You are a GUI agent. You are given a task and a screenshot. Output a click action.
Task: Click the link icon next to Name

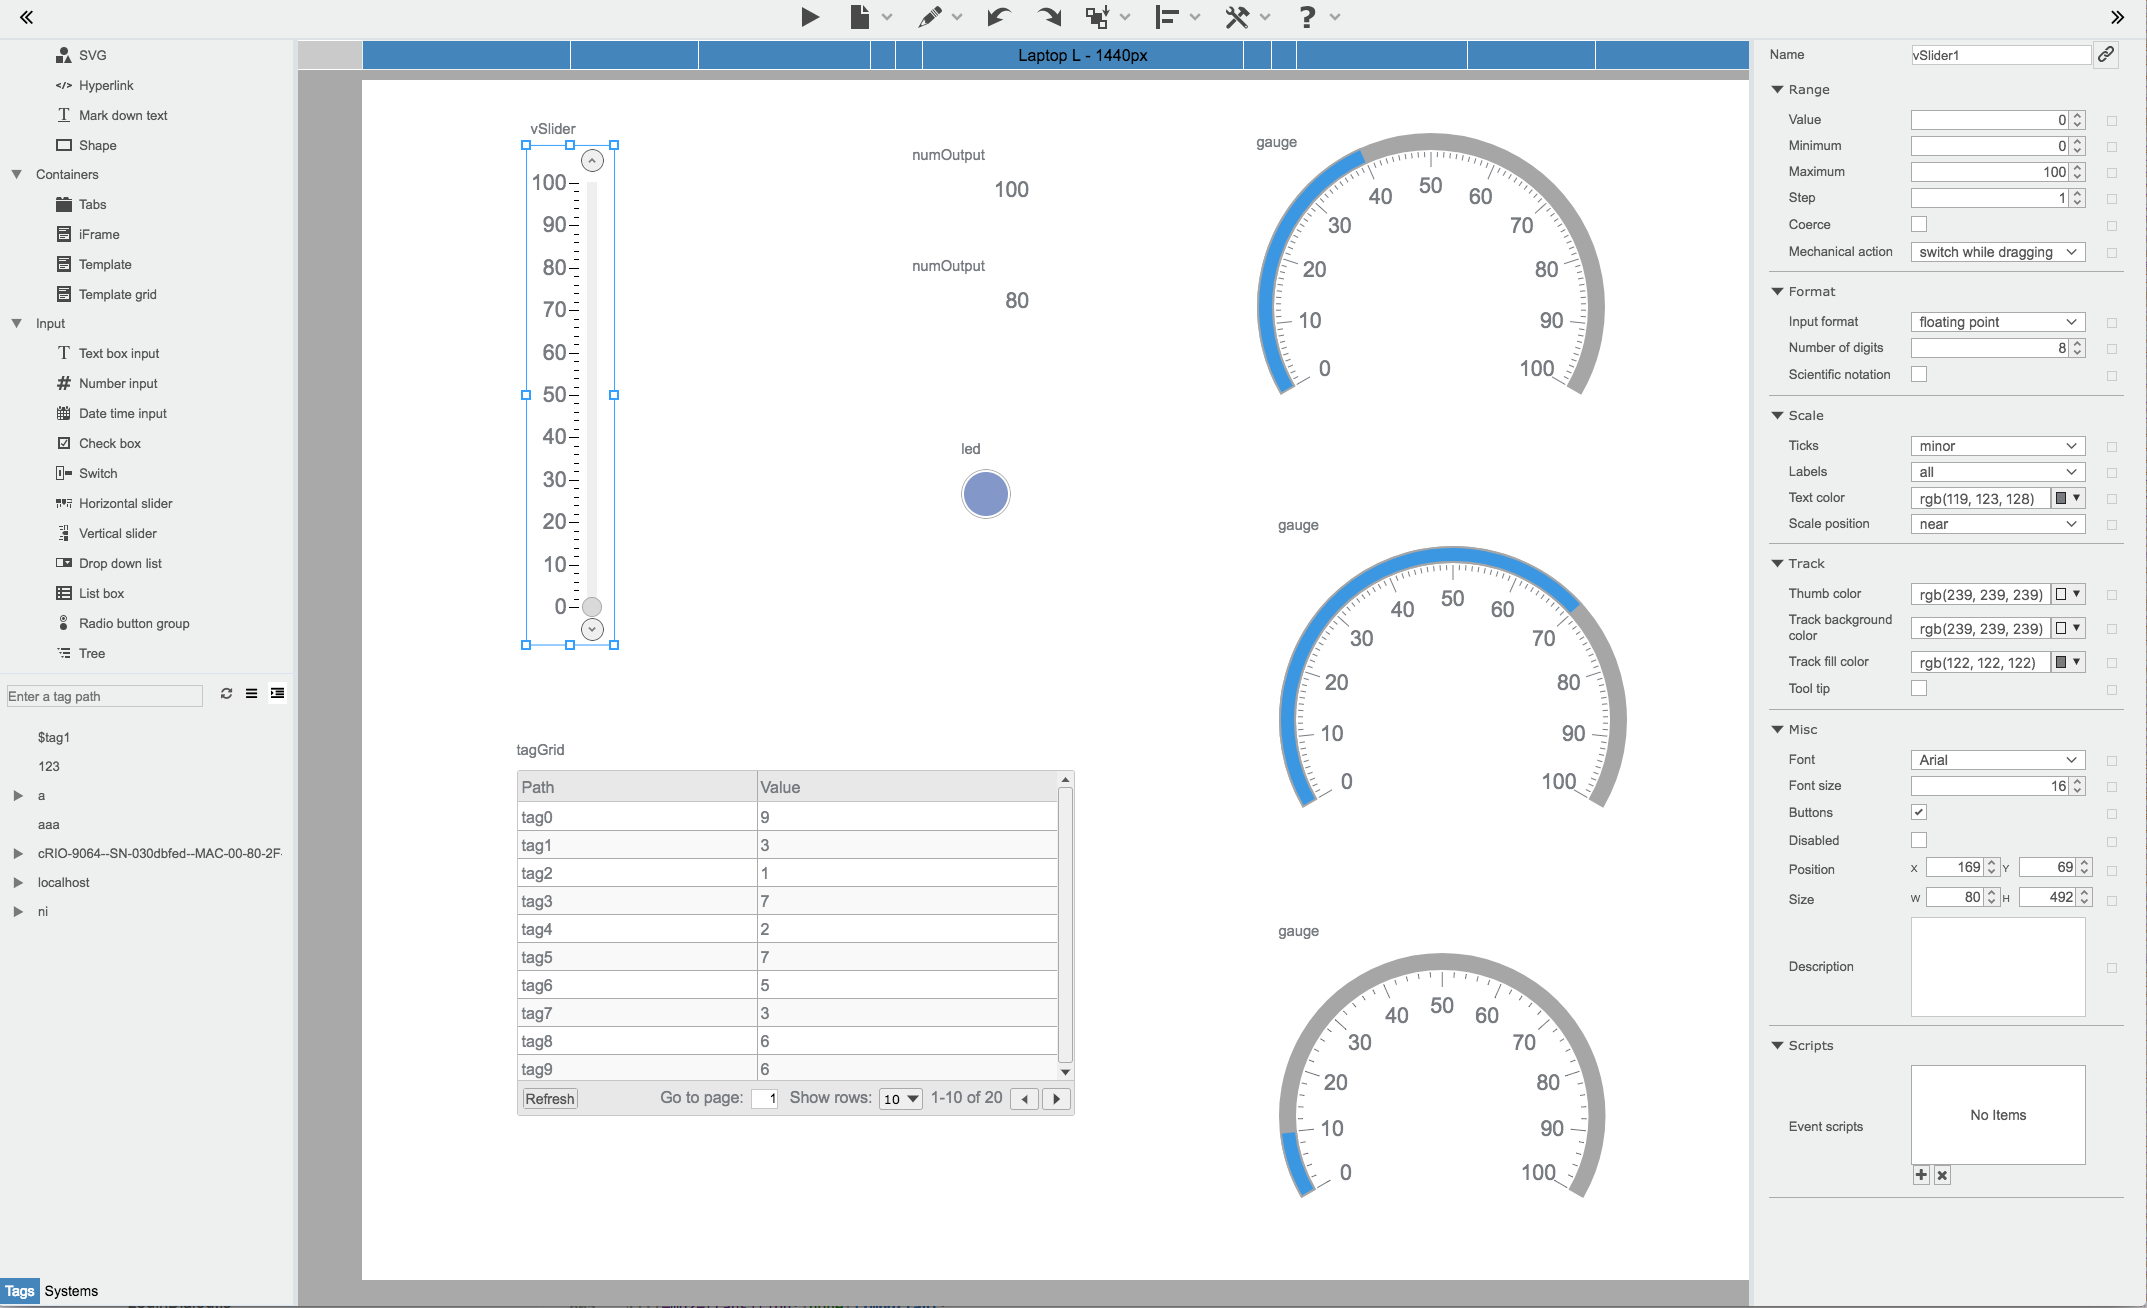coord(2105,55)
